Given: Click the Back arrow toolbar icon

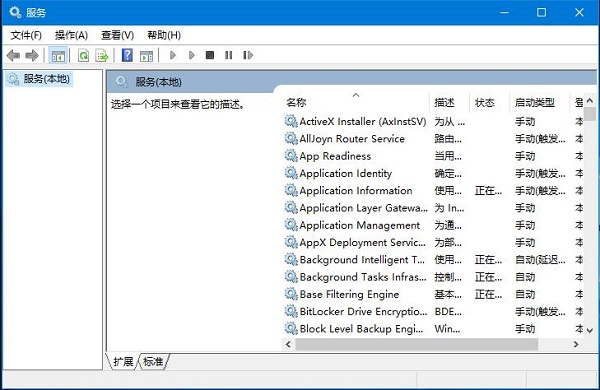Looking at the screenshot, I should click(13, 55).
